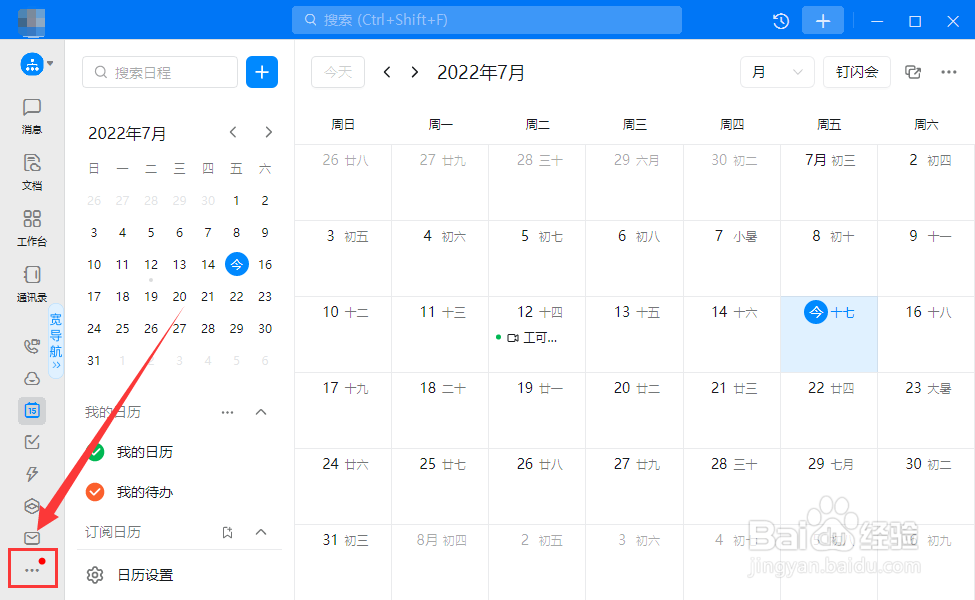
Task: Click the 搜索日程 search field
Action: pyautogui.click(x=161, y=72)
